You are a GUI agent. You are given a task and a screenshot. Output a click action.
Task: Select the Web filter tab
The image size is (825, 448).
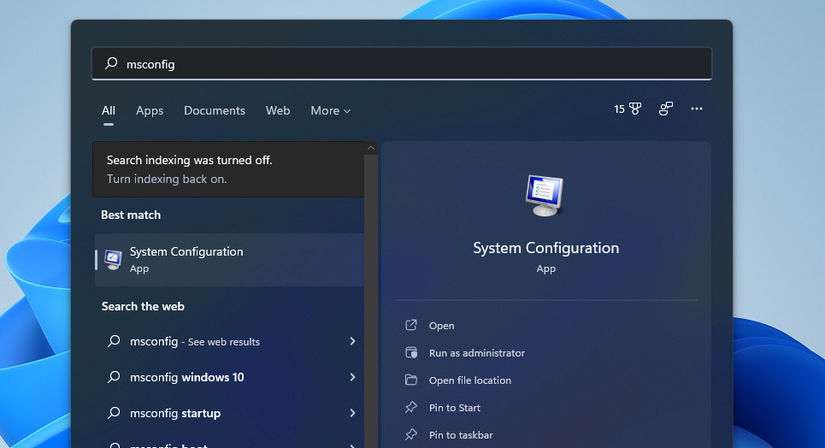click(x=278, y=111)
